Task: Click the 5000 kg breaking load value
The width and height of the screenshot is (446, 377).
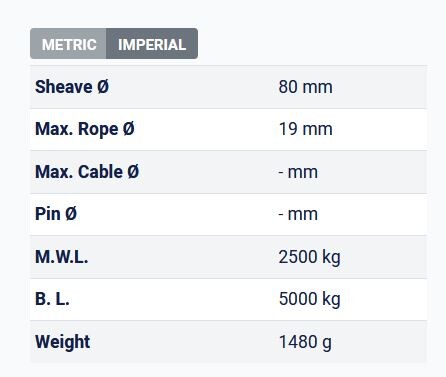Action: click(309, 299)
